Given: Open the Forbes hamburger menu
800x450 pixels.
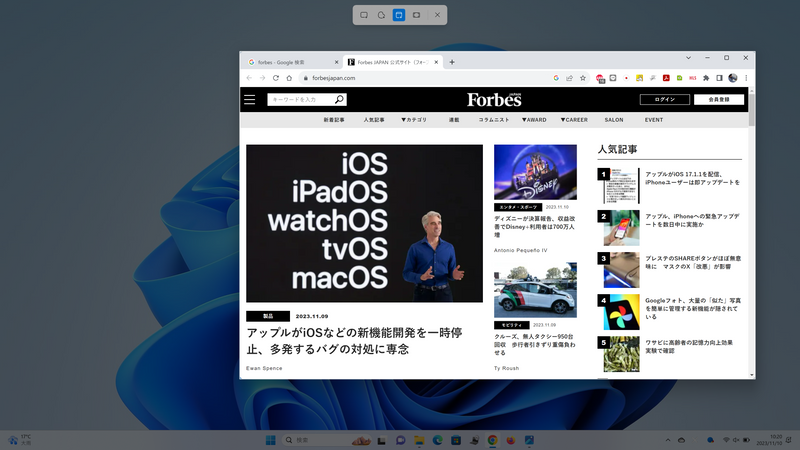Looking at the screenshot, I should [x=249, y=100].
